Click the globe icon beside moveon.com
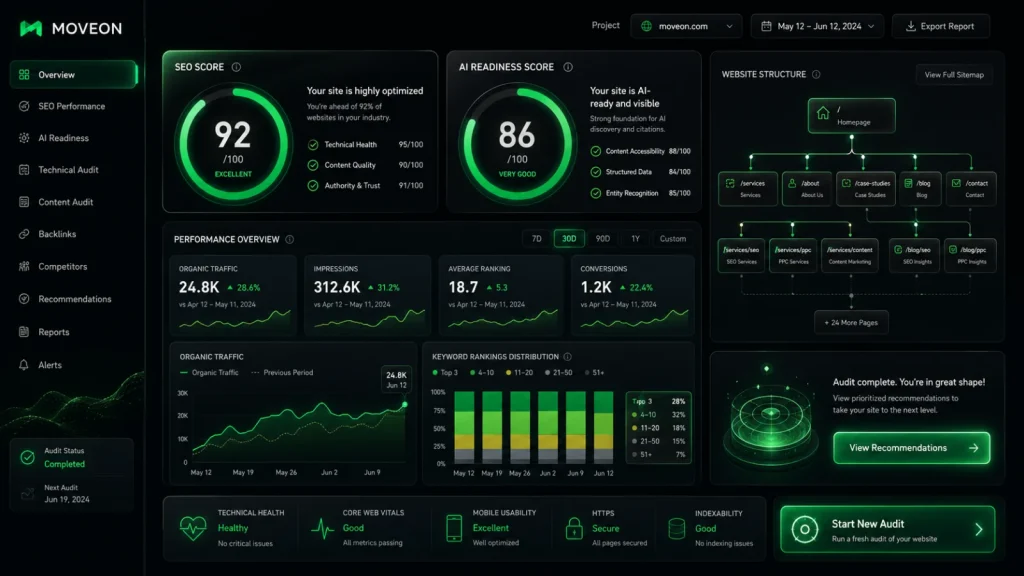This screenshot has height=576, width=1024. (647, 26)
